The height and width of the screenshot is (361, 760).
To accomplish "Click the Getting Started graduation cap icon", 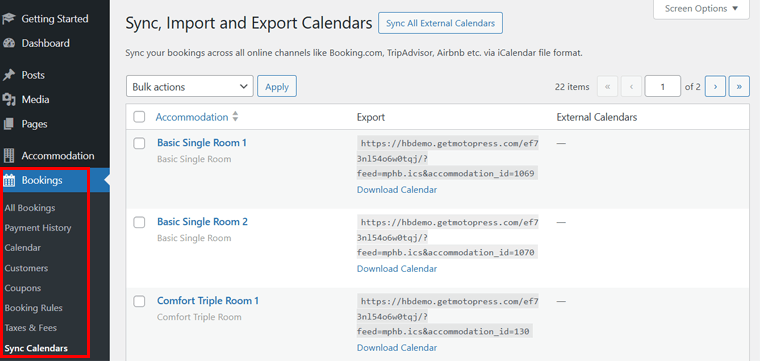I will pyautogui.click(x=8, y=18).
